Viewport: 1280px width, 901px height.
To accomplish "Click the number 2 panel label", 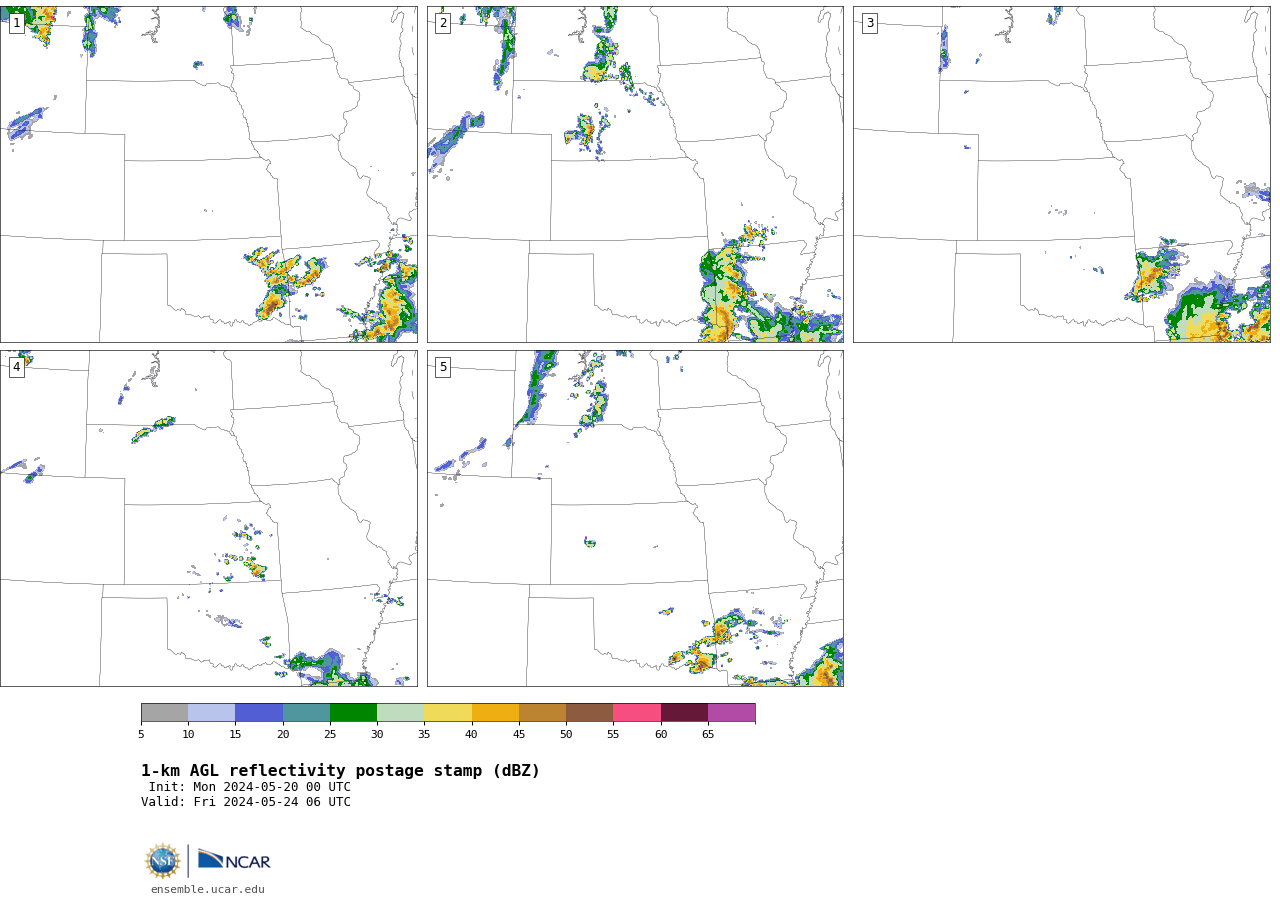I will [443, 23].
